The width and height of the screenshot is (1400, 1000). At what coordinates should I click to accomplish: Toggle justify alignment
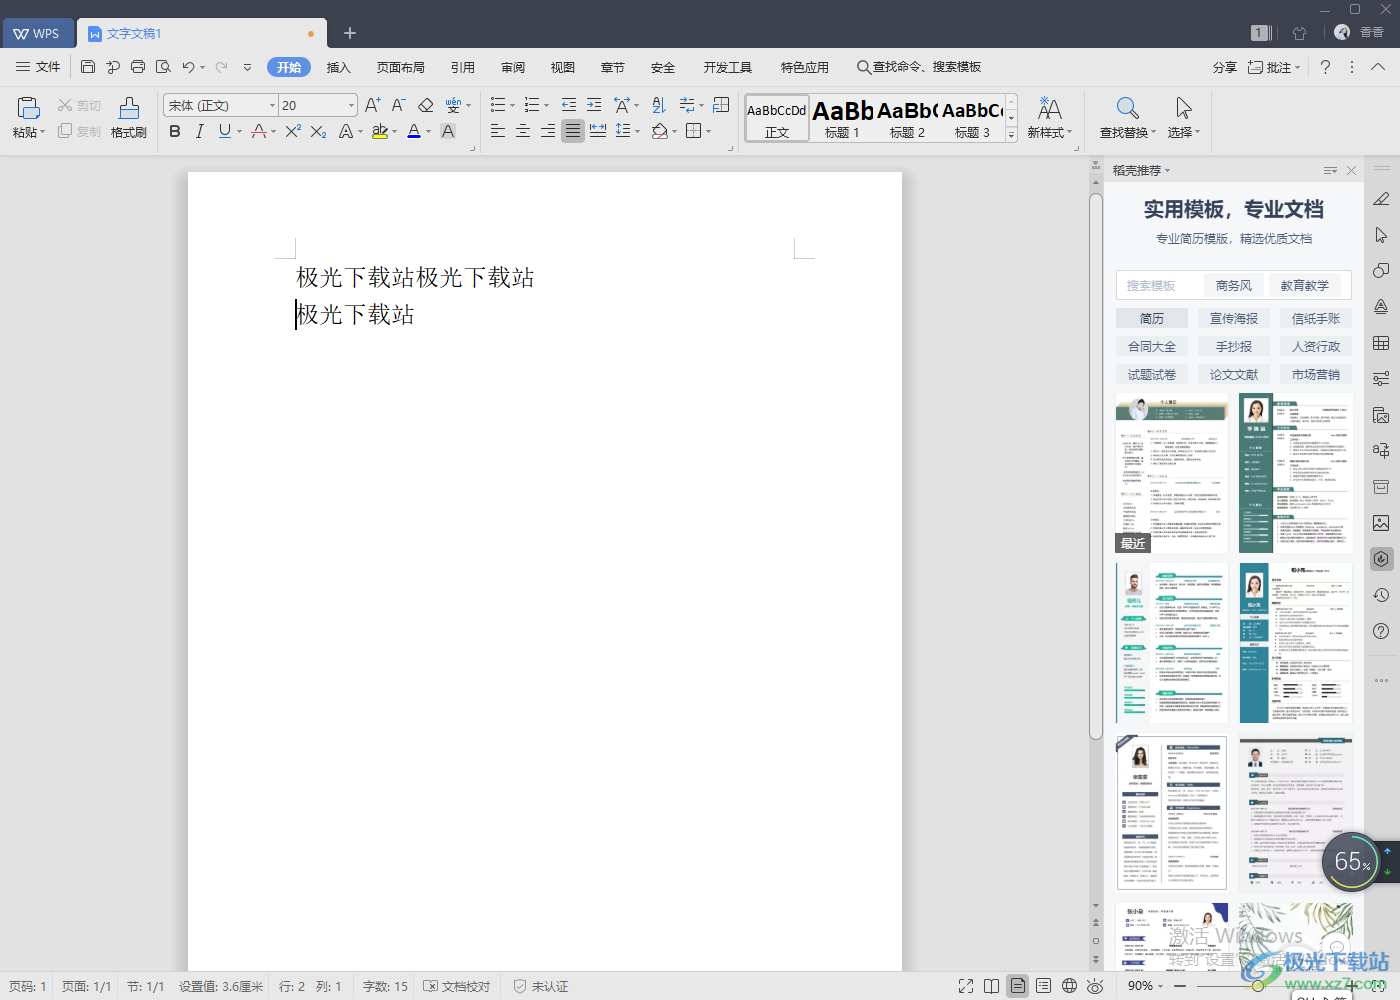573,131
